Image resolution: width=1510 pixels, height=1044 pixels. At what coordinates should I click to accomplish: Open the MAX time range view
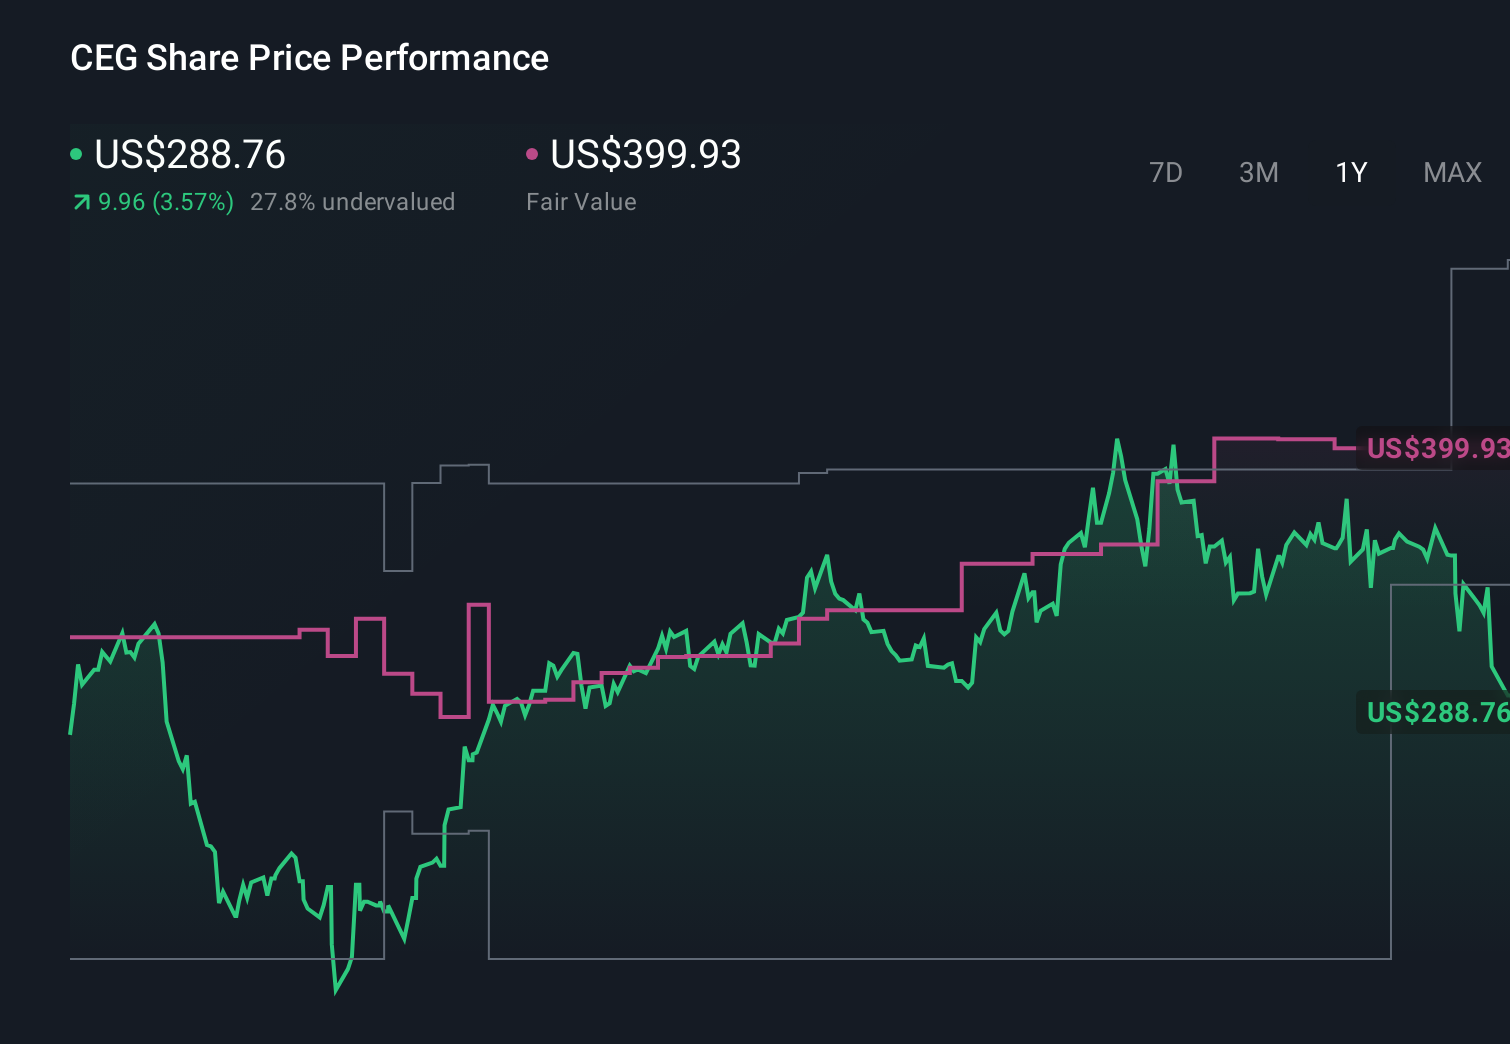1451,172
